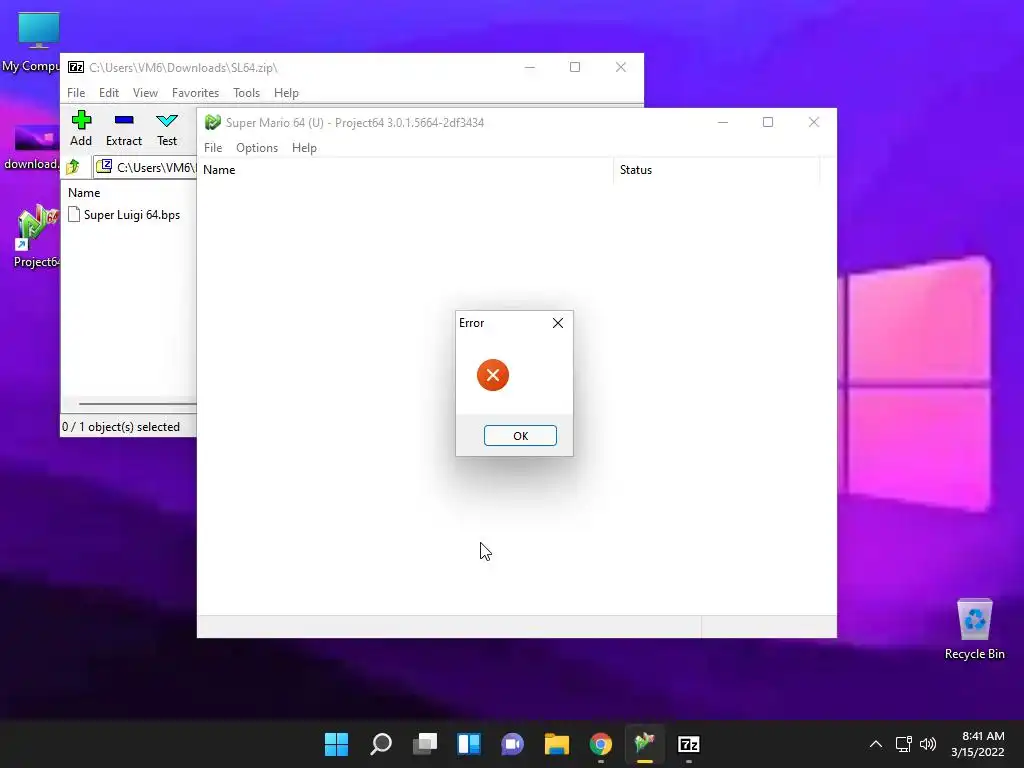Minimize the 7-Zip window
This screenshot has width=1024, height=768.
(530, 67)
